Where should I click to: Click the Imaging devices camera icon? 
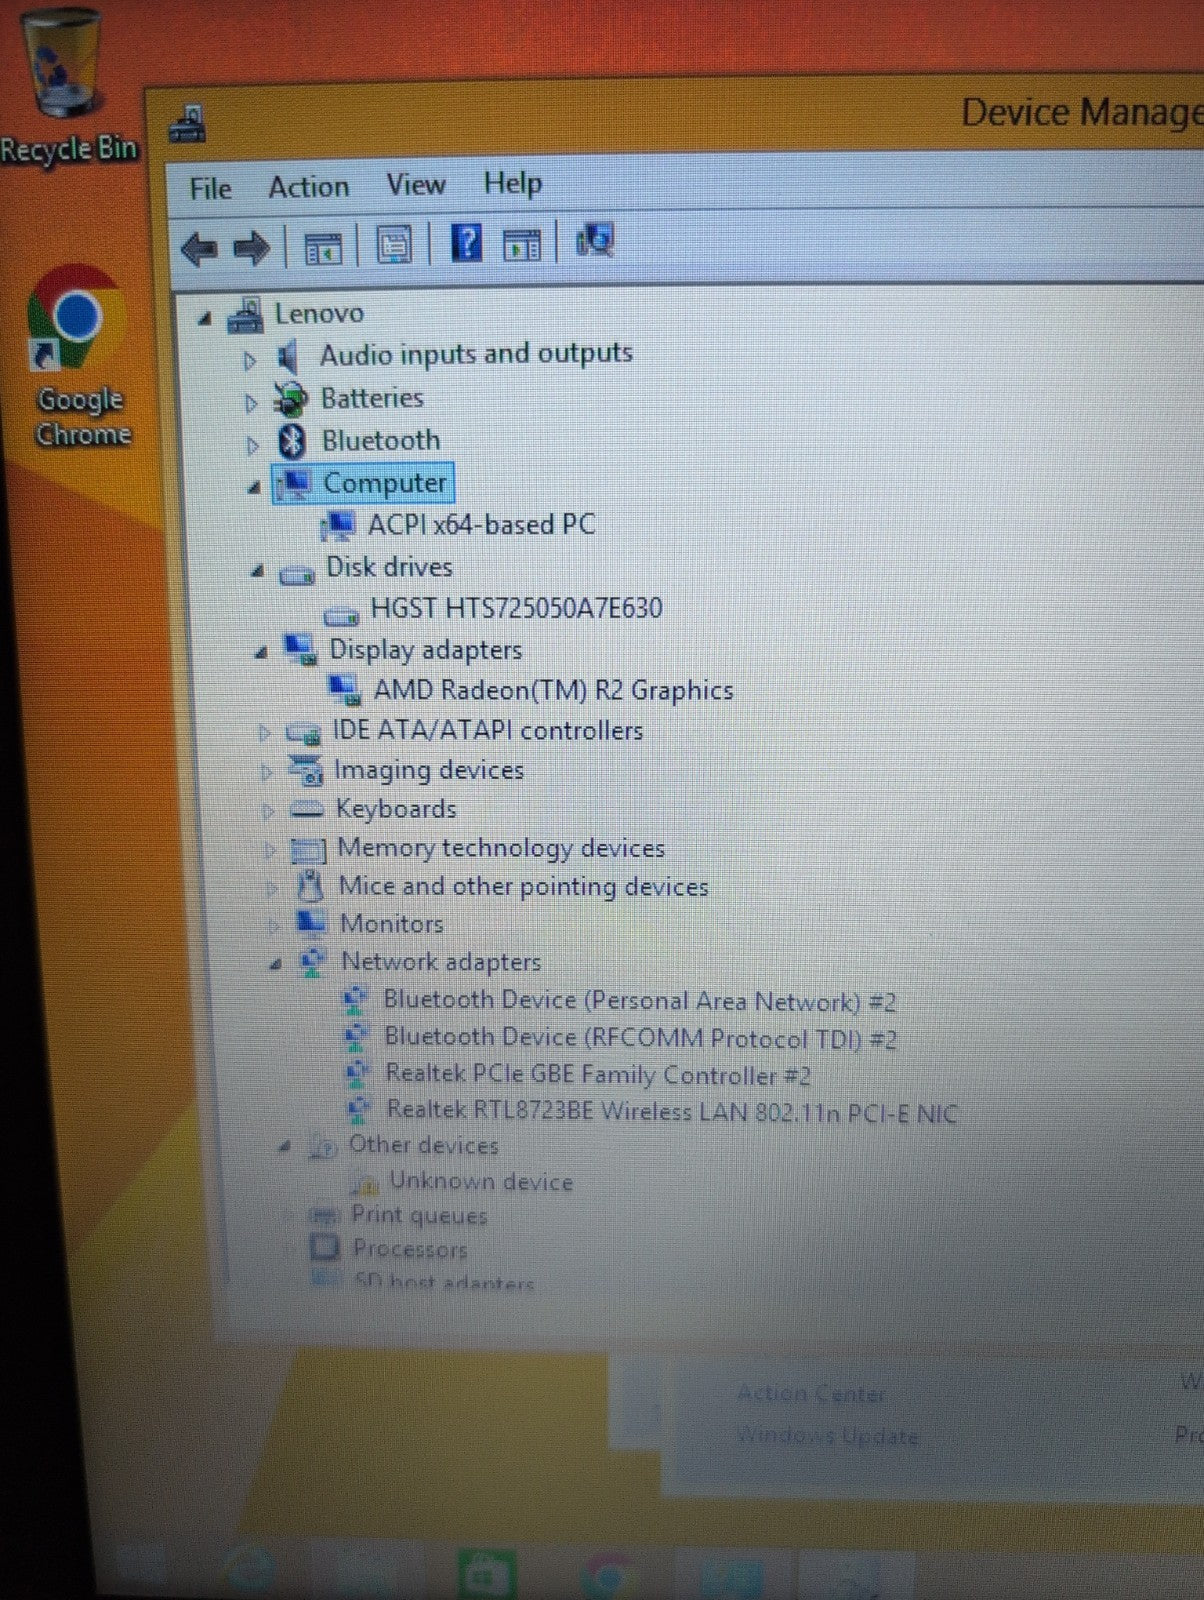(305, 770)
